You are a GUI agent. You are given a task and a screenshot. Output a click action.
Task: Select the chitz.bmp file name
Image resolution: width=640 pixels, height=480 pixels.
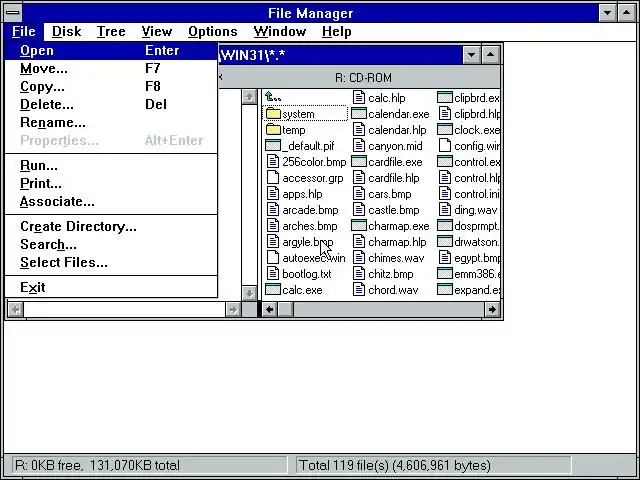click(x=391, y=274)
